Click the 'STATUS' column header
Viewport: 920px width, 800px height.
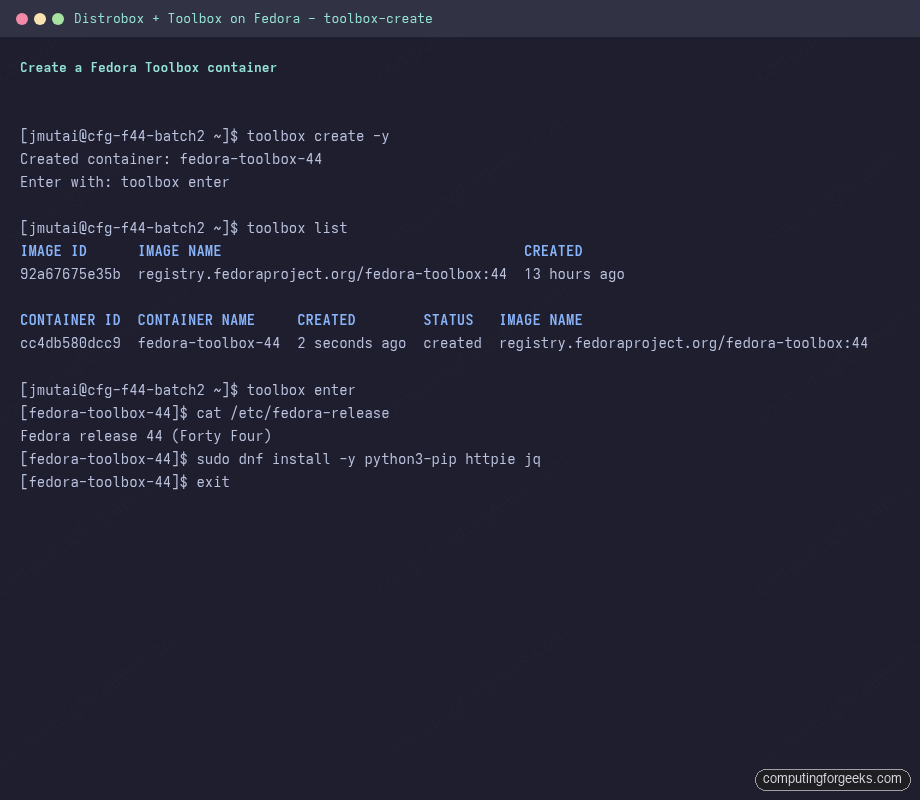(448, 320)
